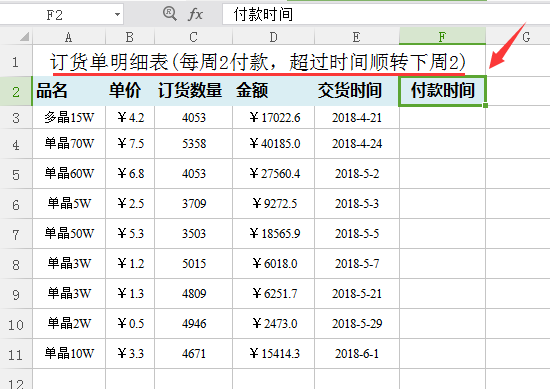
Task: Select row 5 header
Action: point(16,174)
